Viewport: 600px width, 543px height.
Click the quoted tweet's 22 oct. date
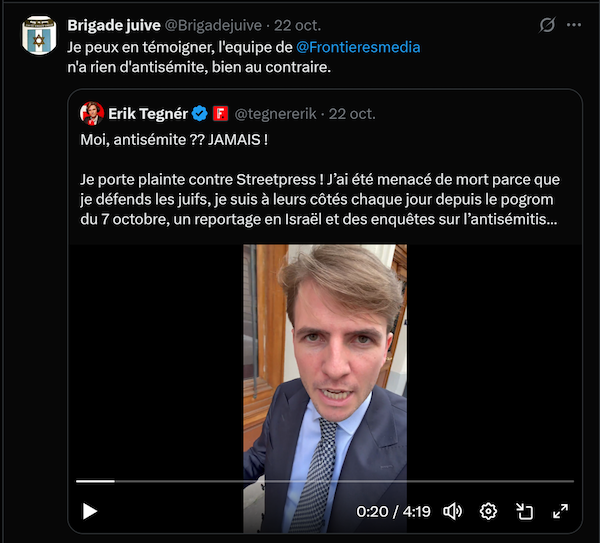pyautogui.click(x=352, y=113)
